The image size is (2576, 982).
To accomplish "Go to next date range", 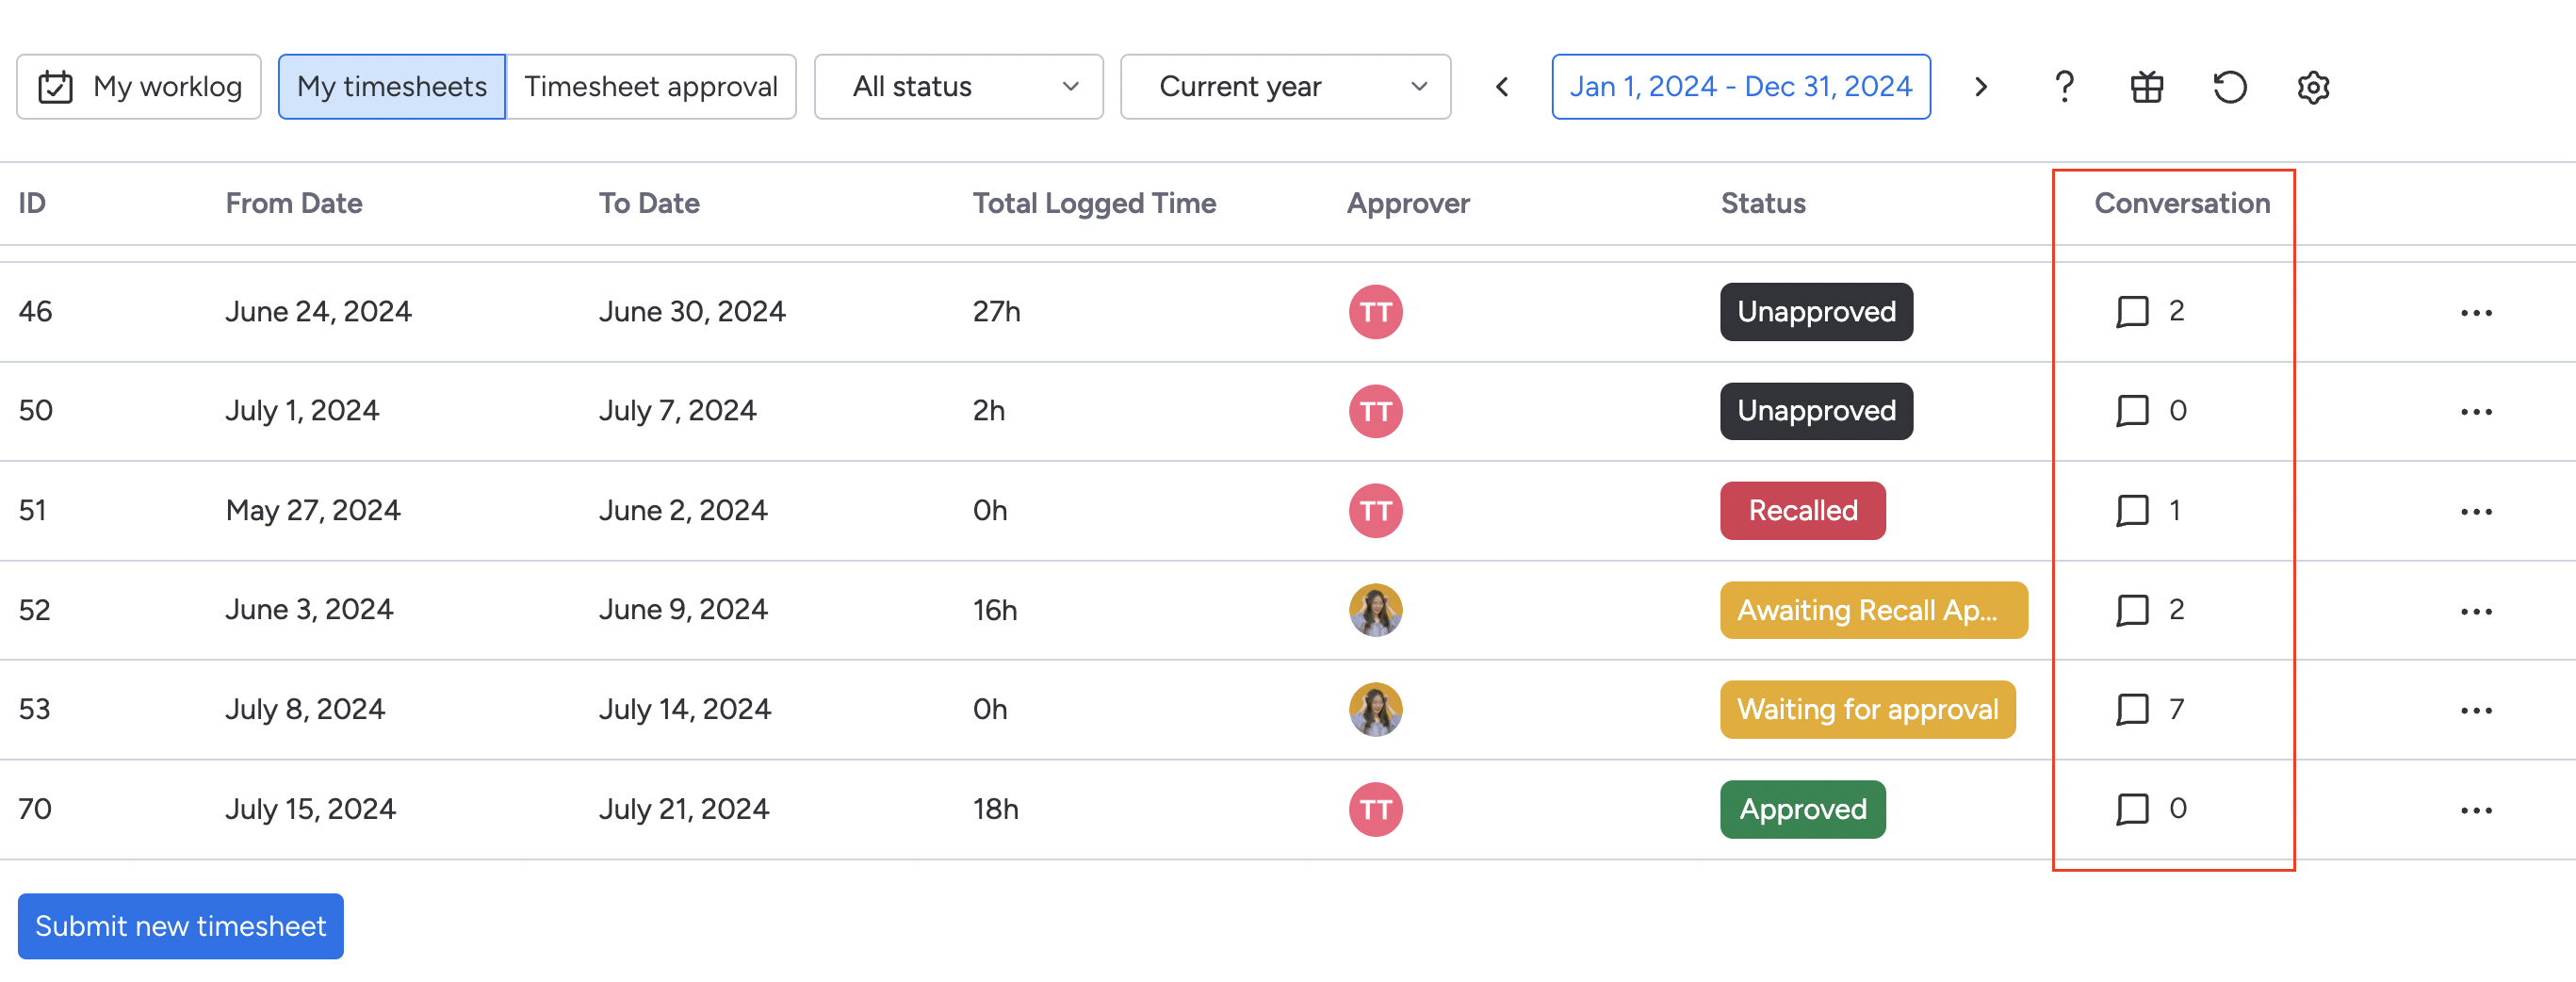I will (1981, 87).
